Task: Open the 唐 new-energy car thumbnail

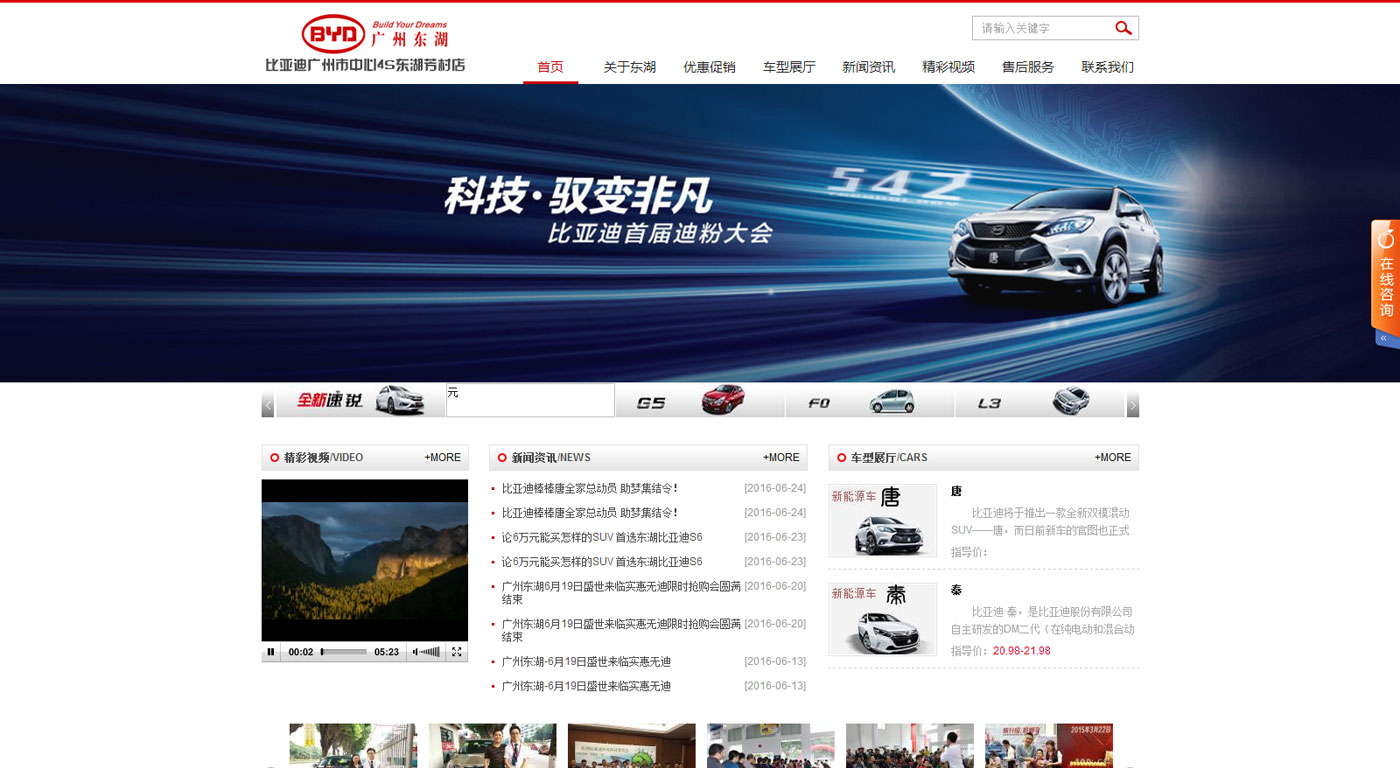Action: [883, 521]
